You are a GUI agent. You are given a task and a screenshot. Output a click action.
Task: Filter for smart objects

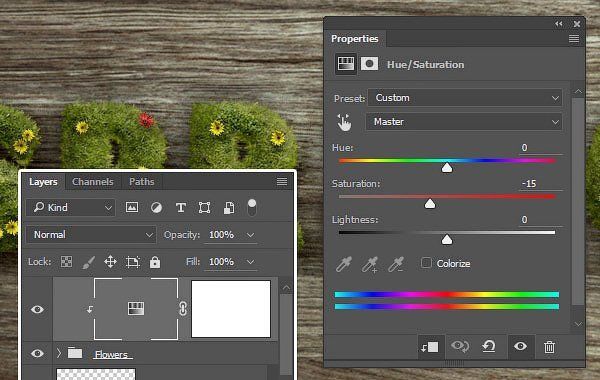[x=229, y=208]
